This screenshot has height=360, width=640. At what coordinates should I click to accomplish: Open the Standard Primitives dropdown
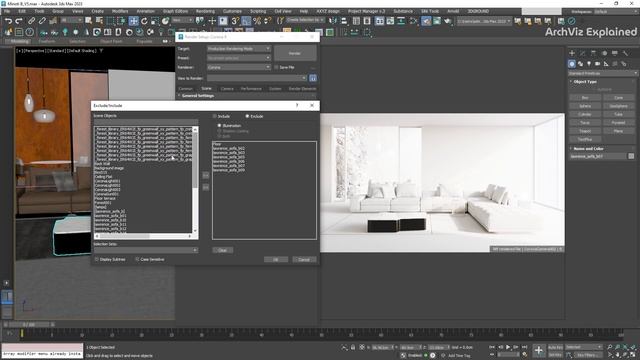[602, 73]
